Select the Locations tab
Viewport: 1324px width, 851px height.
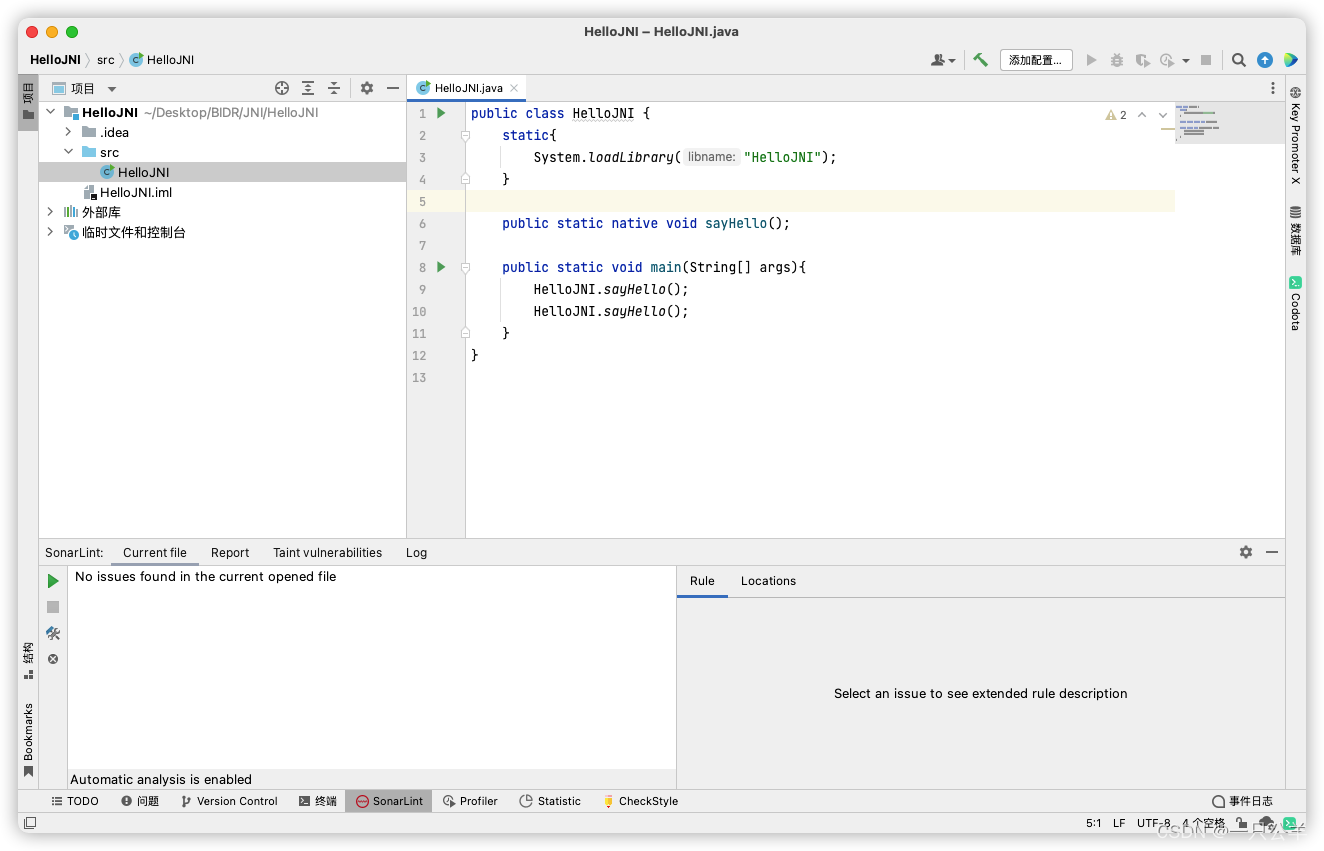tap(768, 581)
